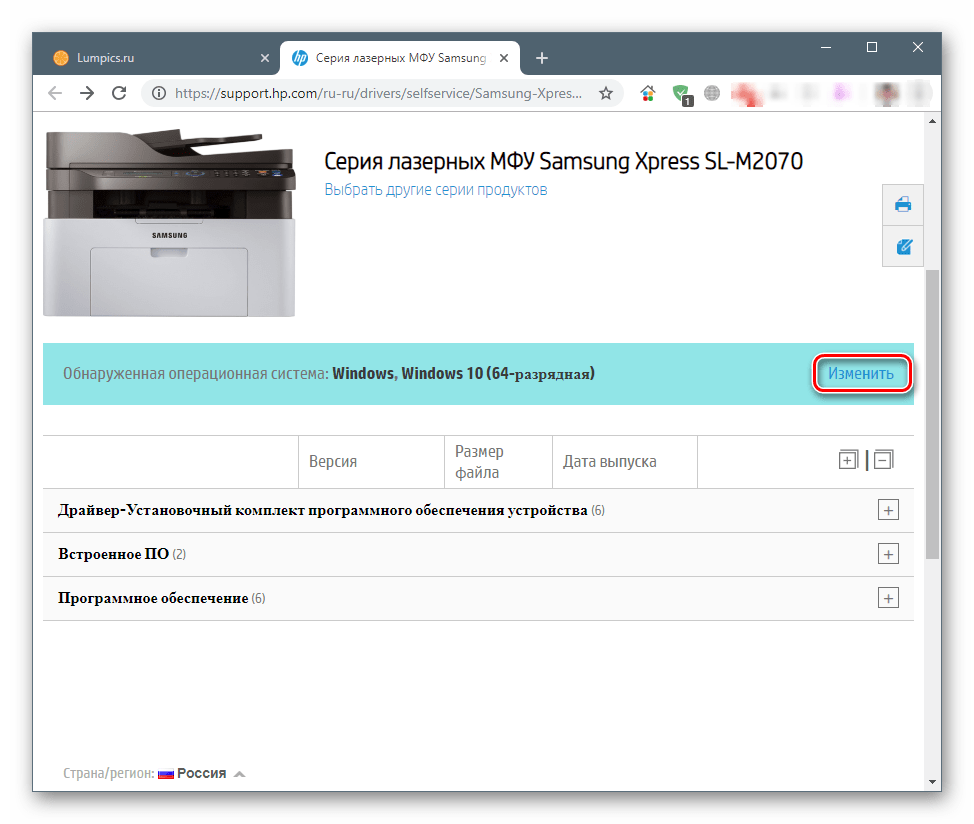The height and width of the screenshot is (824, 974).
Task: Click the green shield extension icon
Action: [681, 94]
